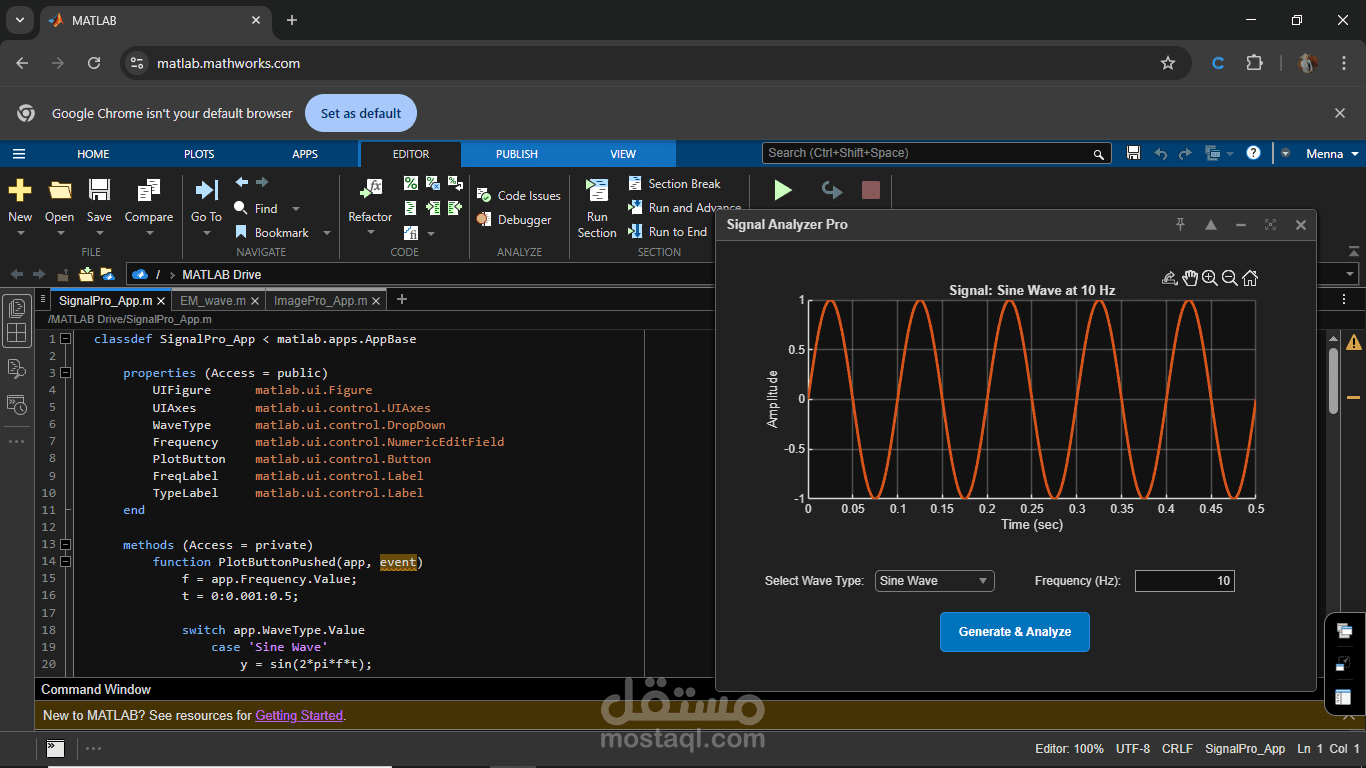Insert a Section Break
The width and height of the screenshot is (1366, 768).
point(675,183)
